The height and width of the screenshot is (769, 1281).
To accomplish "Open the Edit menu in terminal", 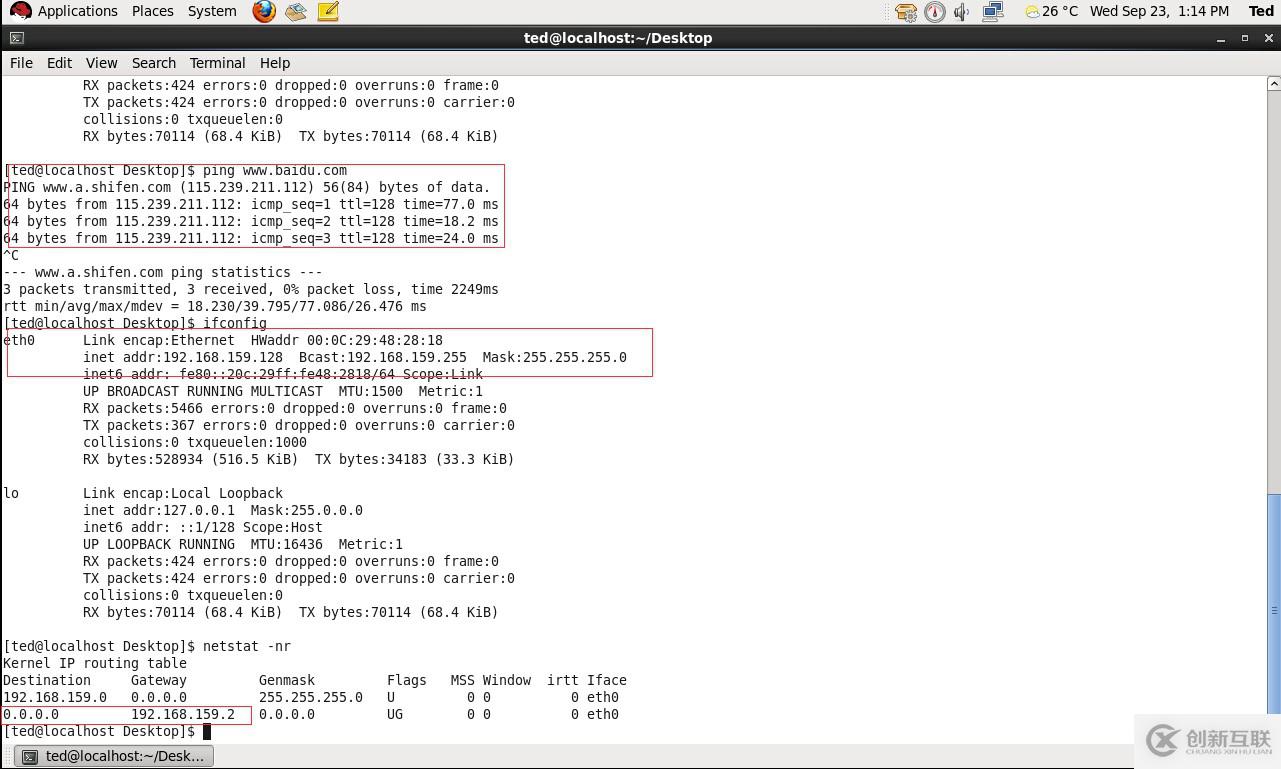I will click(59, 62).
